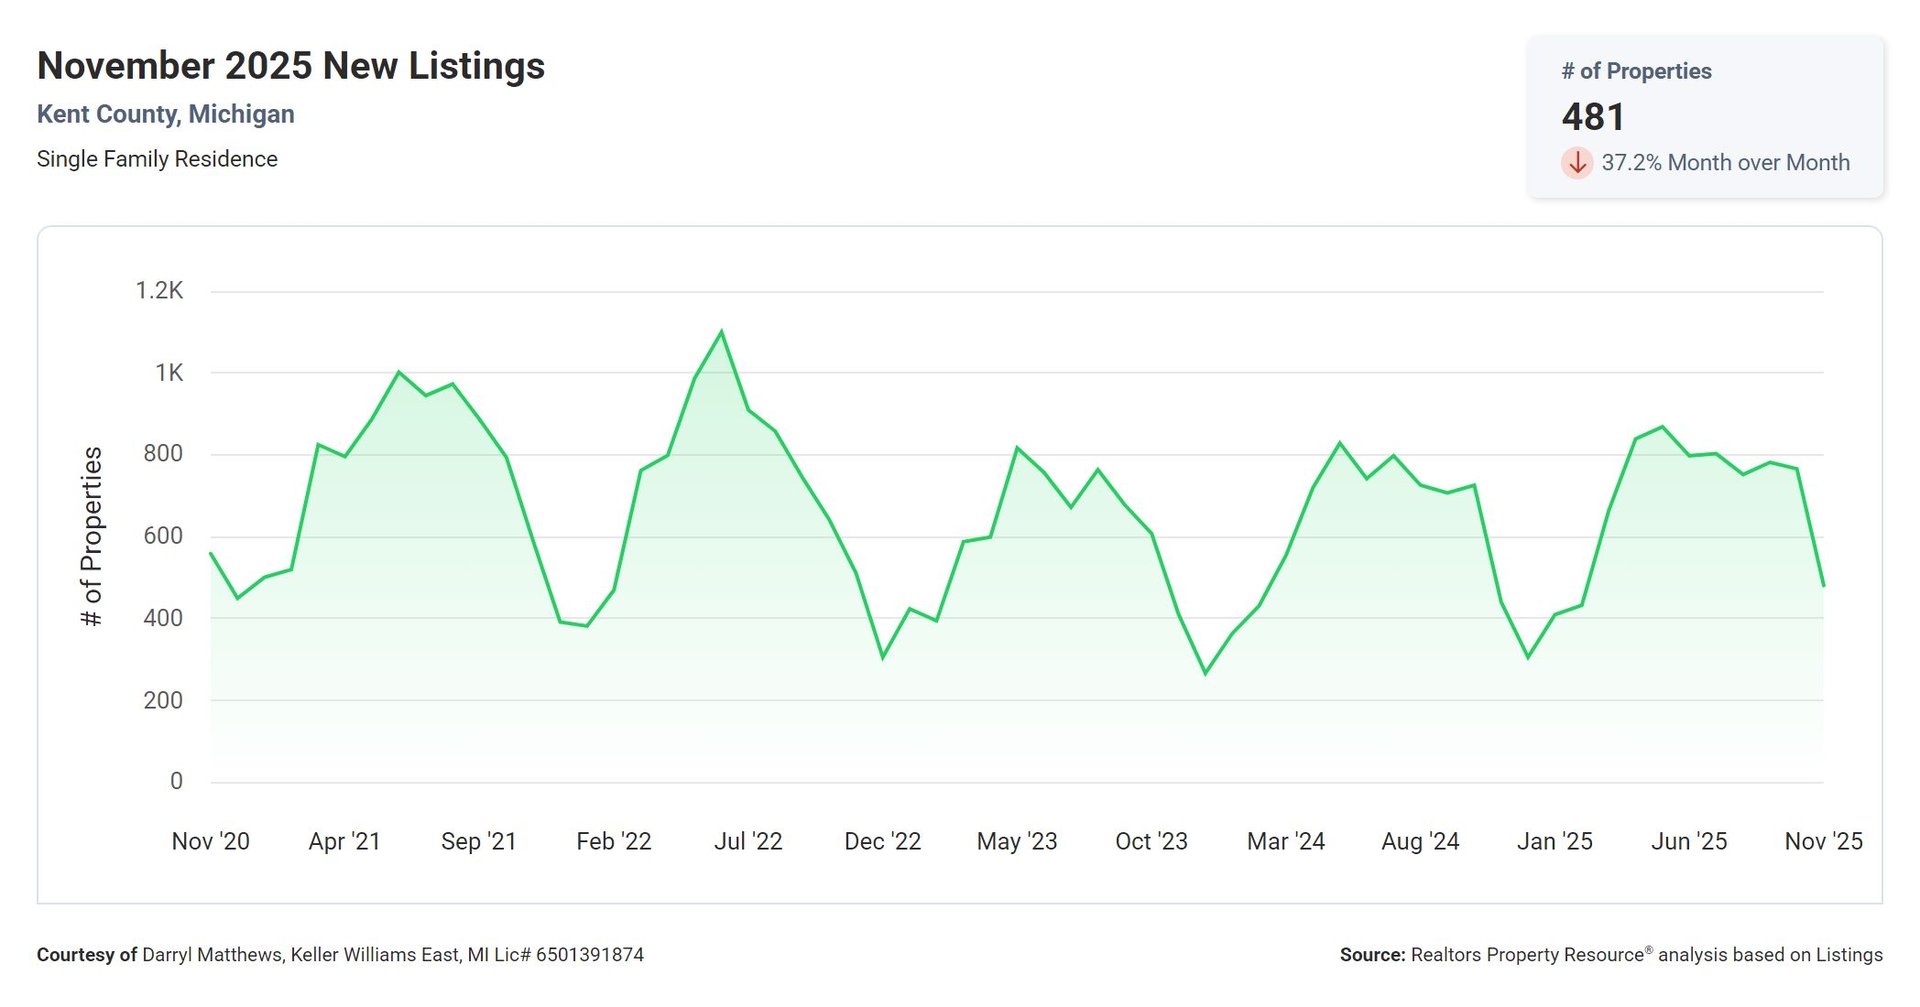
Task: Click the May '23 x-axis label
Action: [1017, 841]
